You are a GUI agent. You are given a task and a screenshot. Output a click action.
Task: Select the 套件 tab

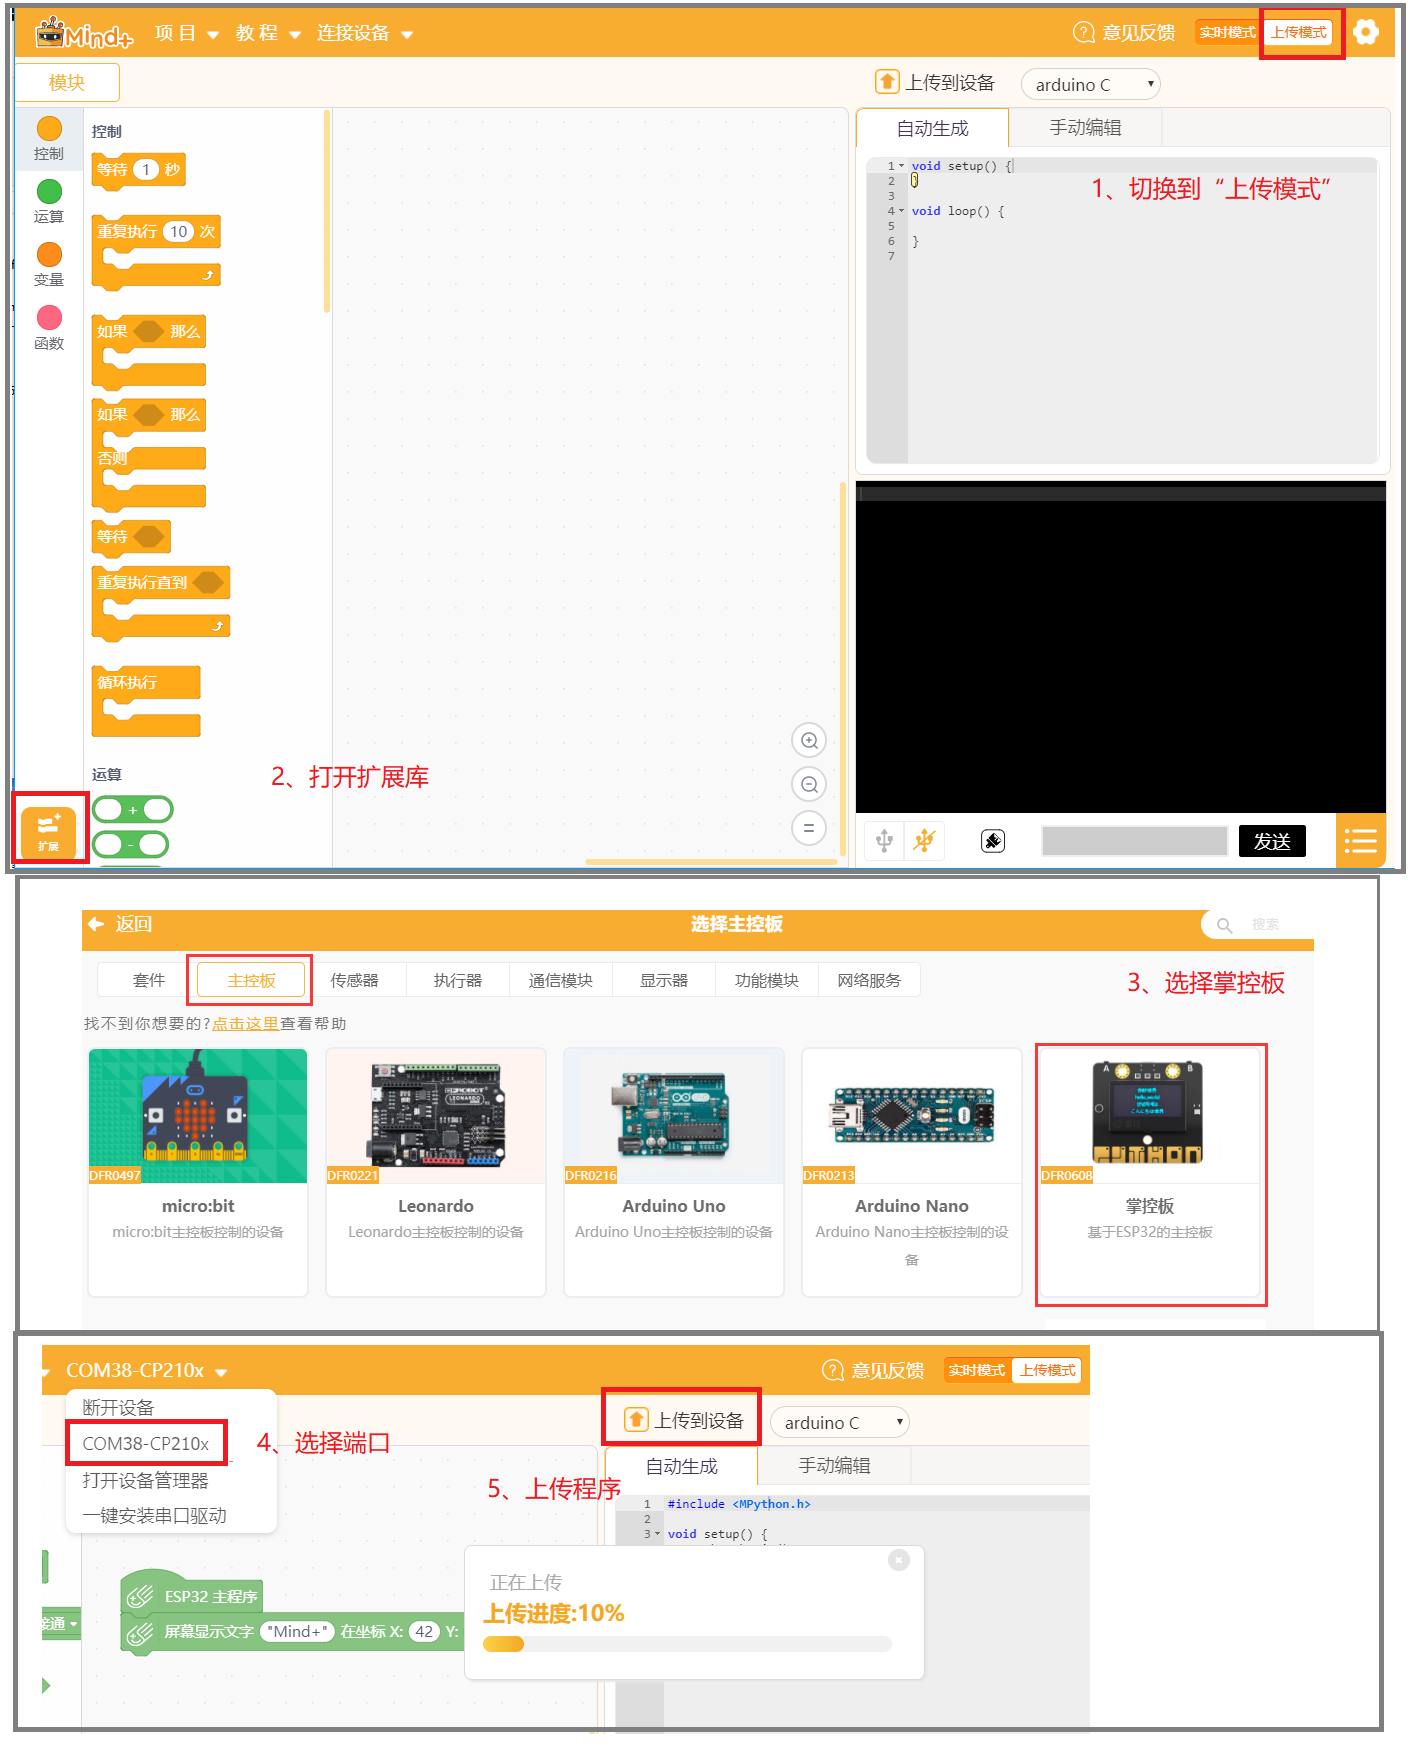click(x=148, y=980)
